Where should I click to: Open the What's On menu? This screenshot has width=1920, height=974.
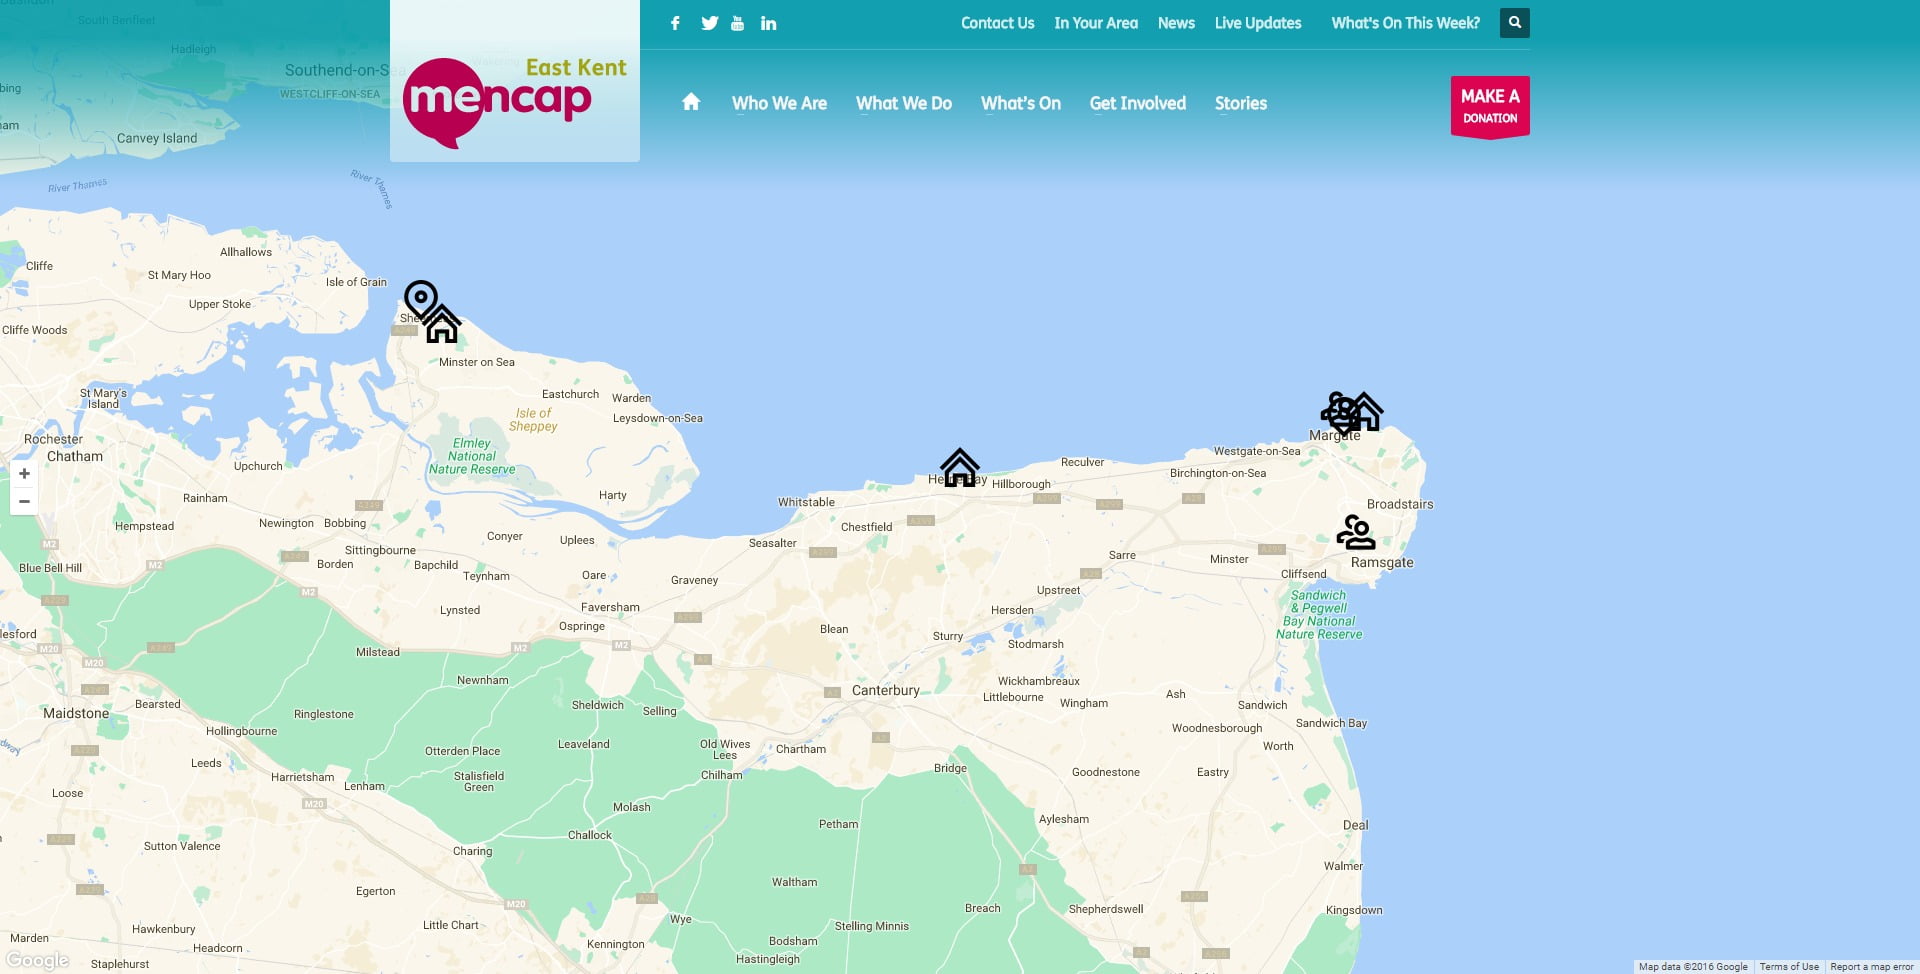1021,103
